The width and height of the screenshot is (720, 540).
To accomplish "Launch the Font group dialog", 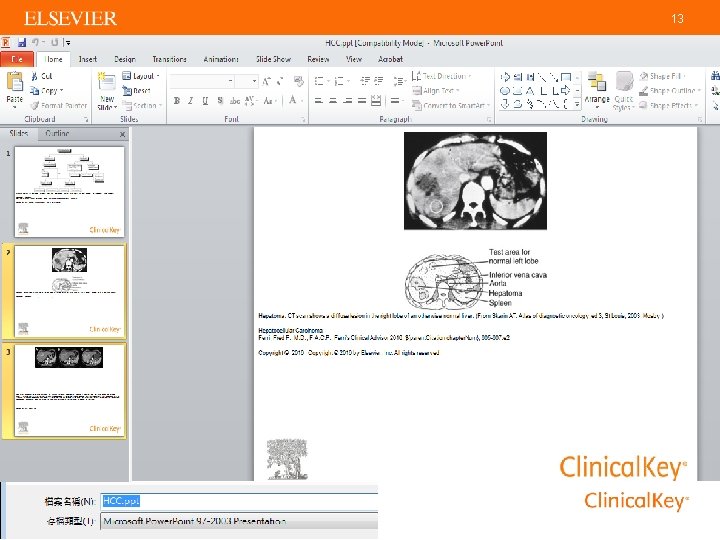I will pyautogui.click(x=303, y=119).
